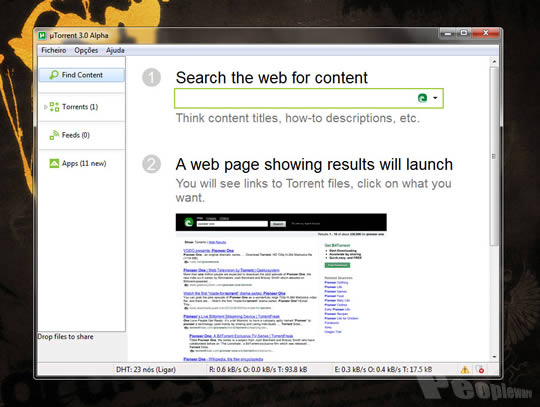Open the Ajuda menu
The height and width of the screenshot is (407, 540).
115,50
